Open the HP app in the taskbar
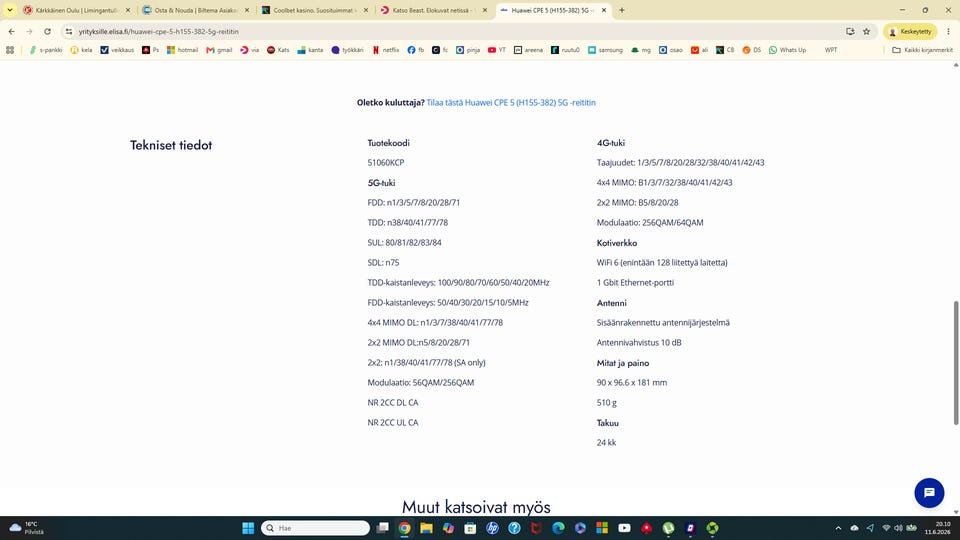Viewport: 960px width, 540px height. tap(492, 528)
